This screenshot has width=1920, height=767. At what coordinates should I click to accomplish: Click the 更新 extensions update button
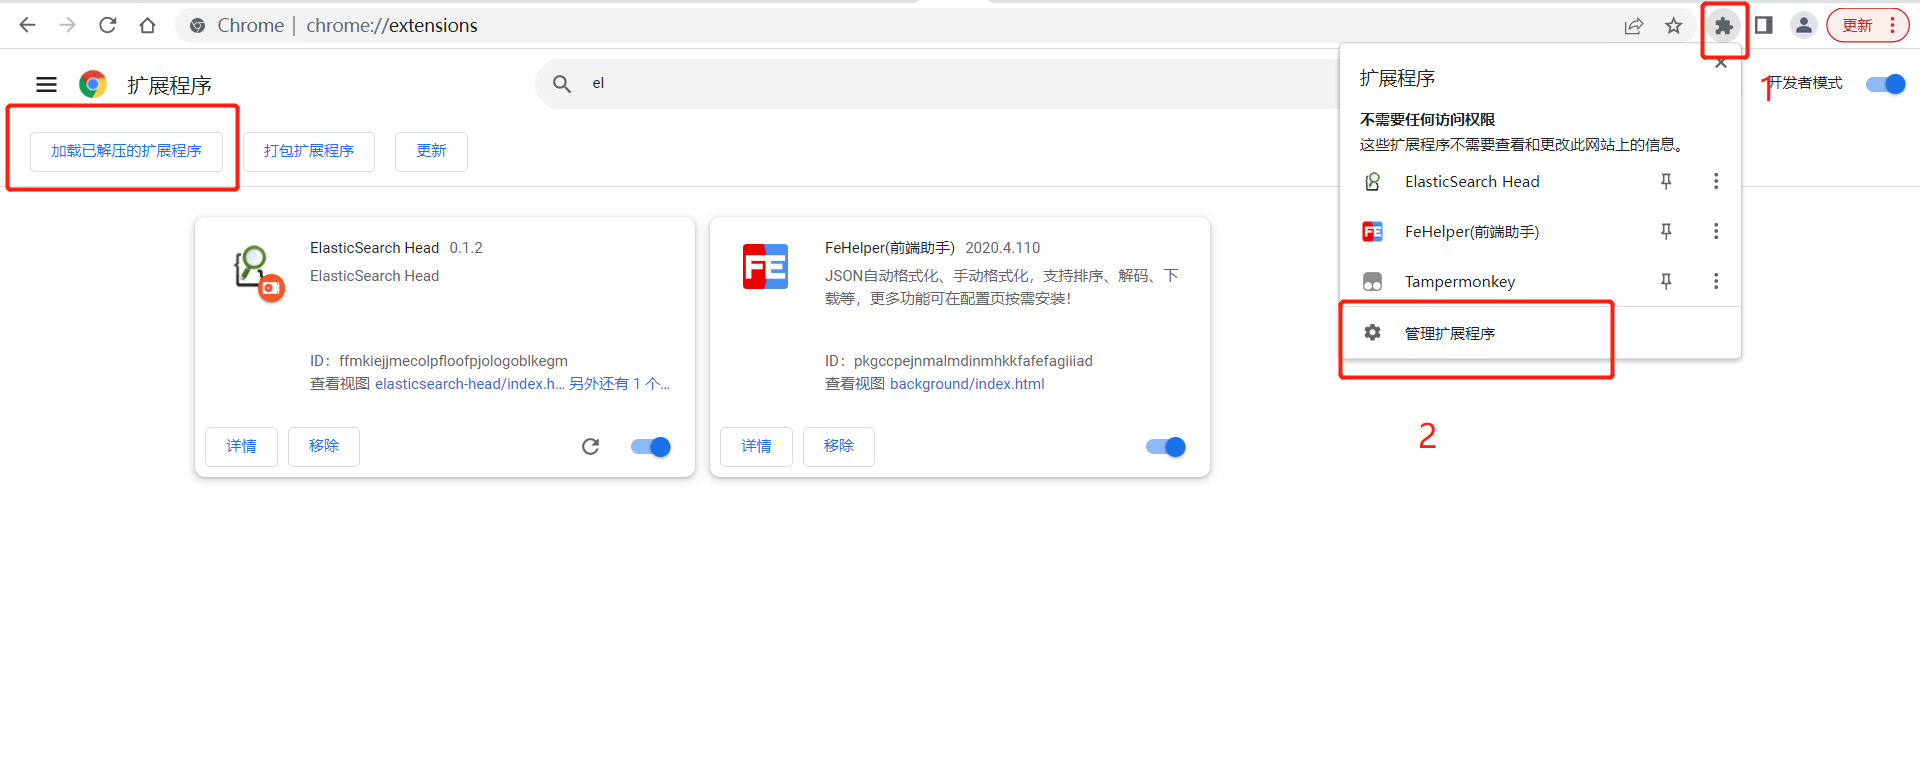coord(431,151)
